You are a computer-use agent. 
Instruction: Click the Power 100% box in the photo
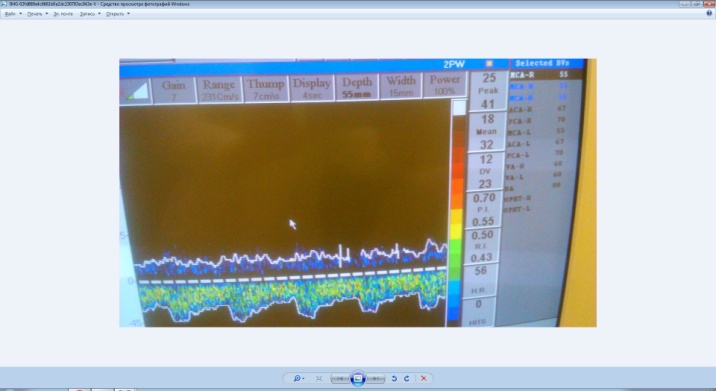click(x=444, y=85)
